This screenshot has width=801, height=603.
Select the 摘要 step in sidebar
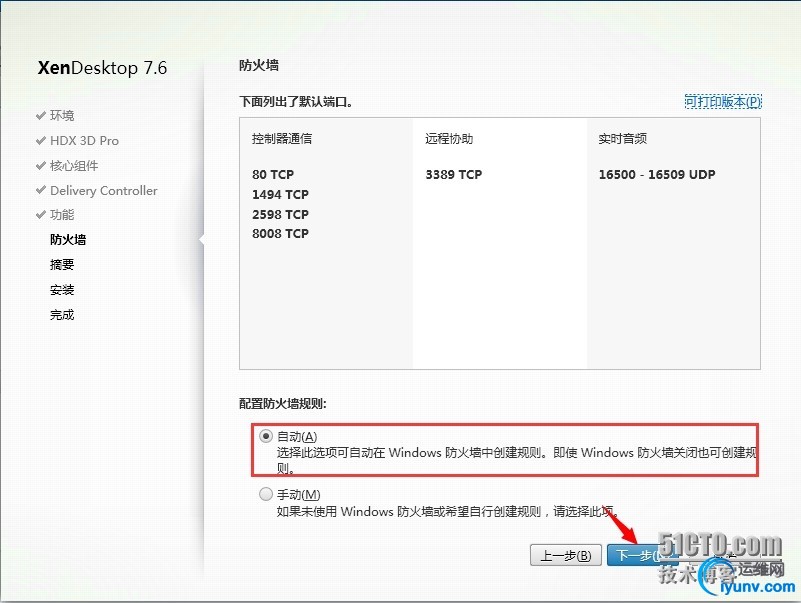coord(62,265)
